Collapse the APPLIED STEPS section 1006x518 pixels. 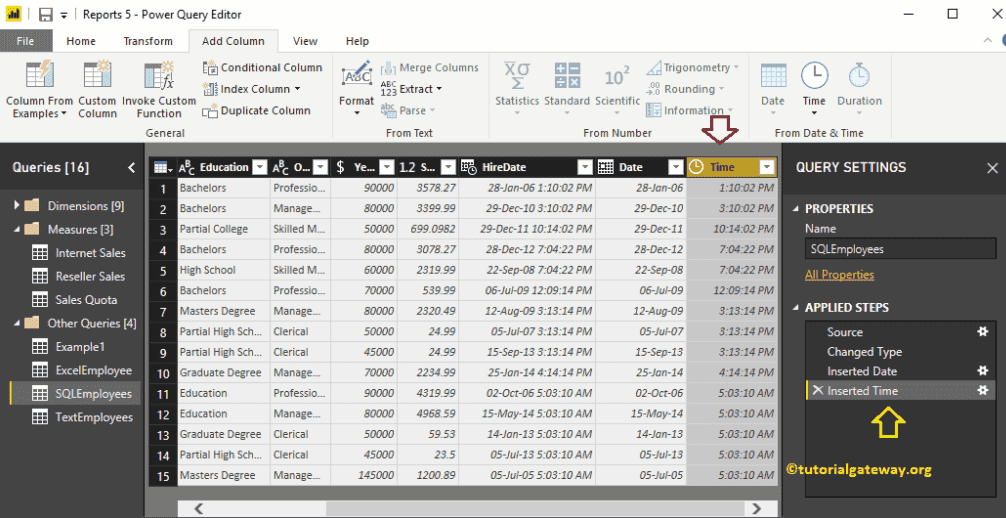[x=796, y=308]
